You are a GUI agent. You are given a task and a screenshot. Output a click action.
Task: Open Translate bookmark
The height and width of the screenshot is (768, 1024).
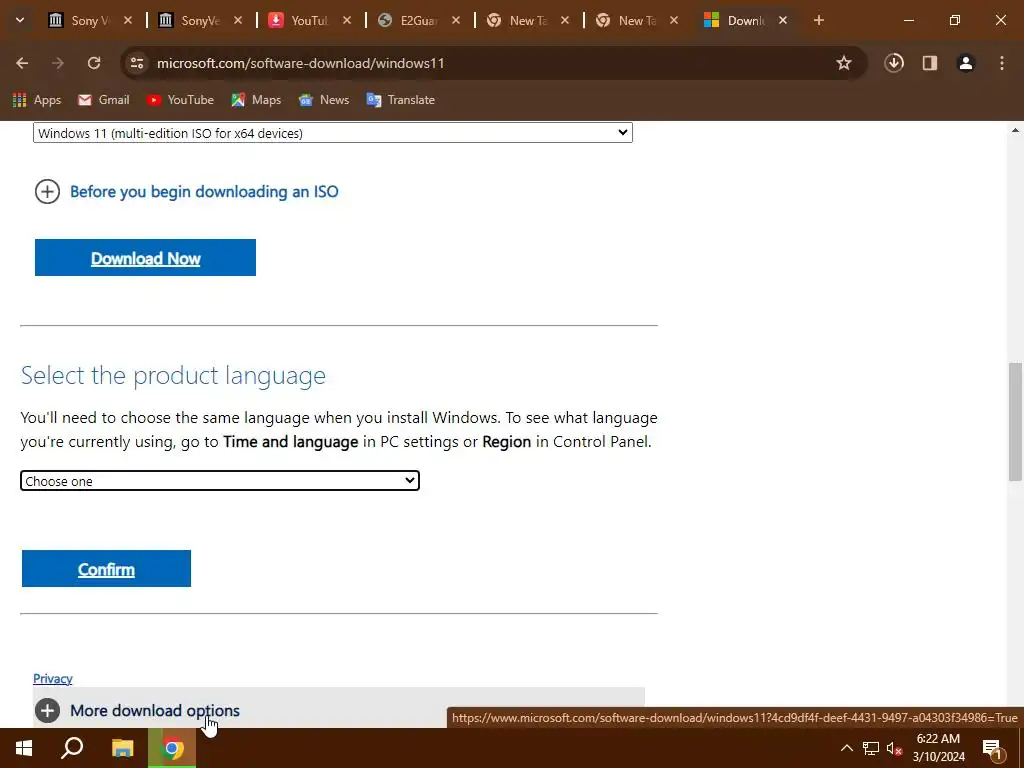tap(401, 100)
